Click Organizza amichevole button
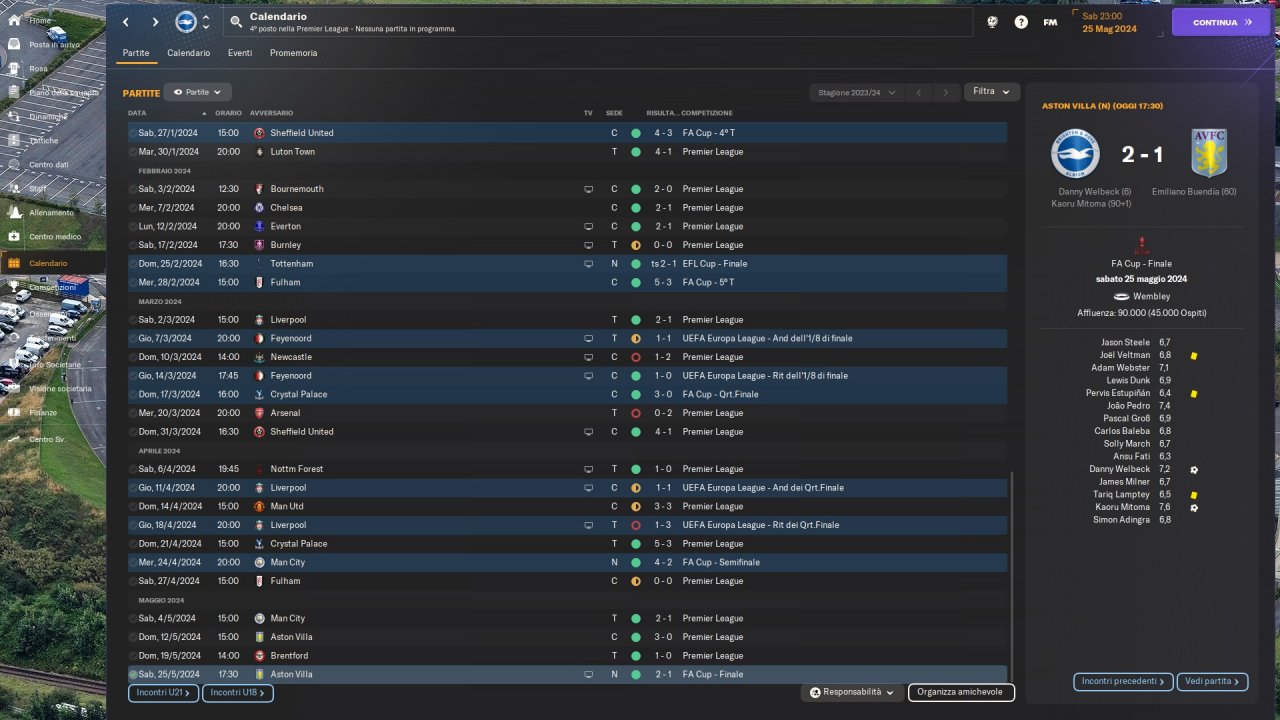The image size is (1280, 720). point(961,692)
